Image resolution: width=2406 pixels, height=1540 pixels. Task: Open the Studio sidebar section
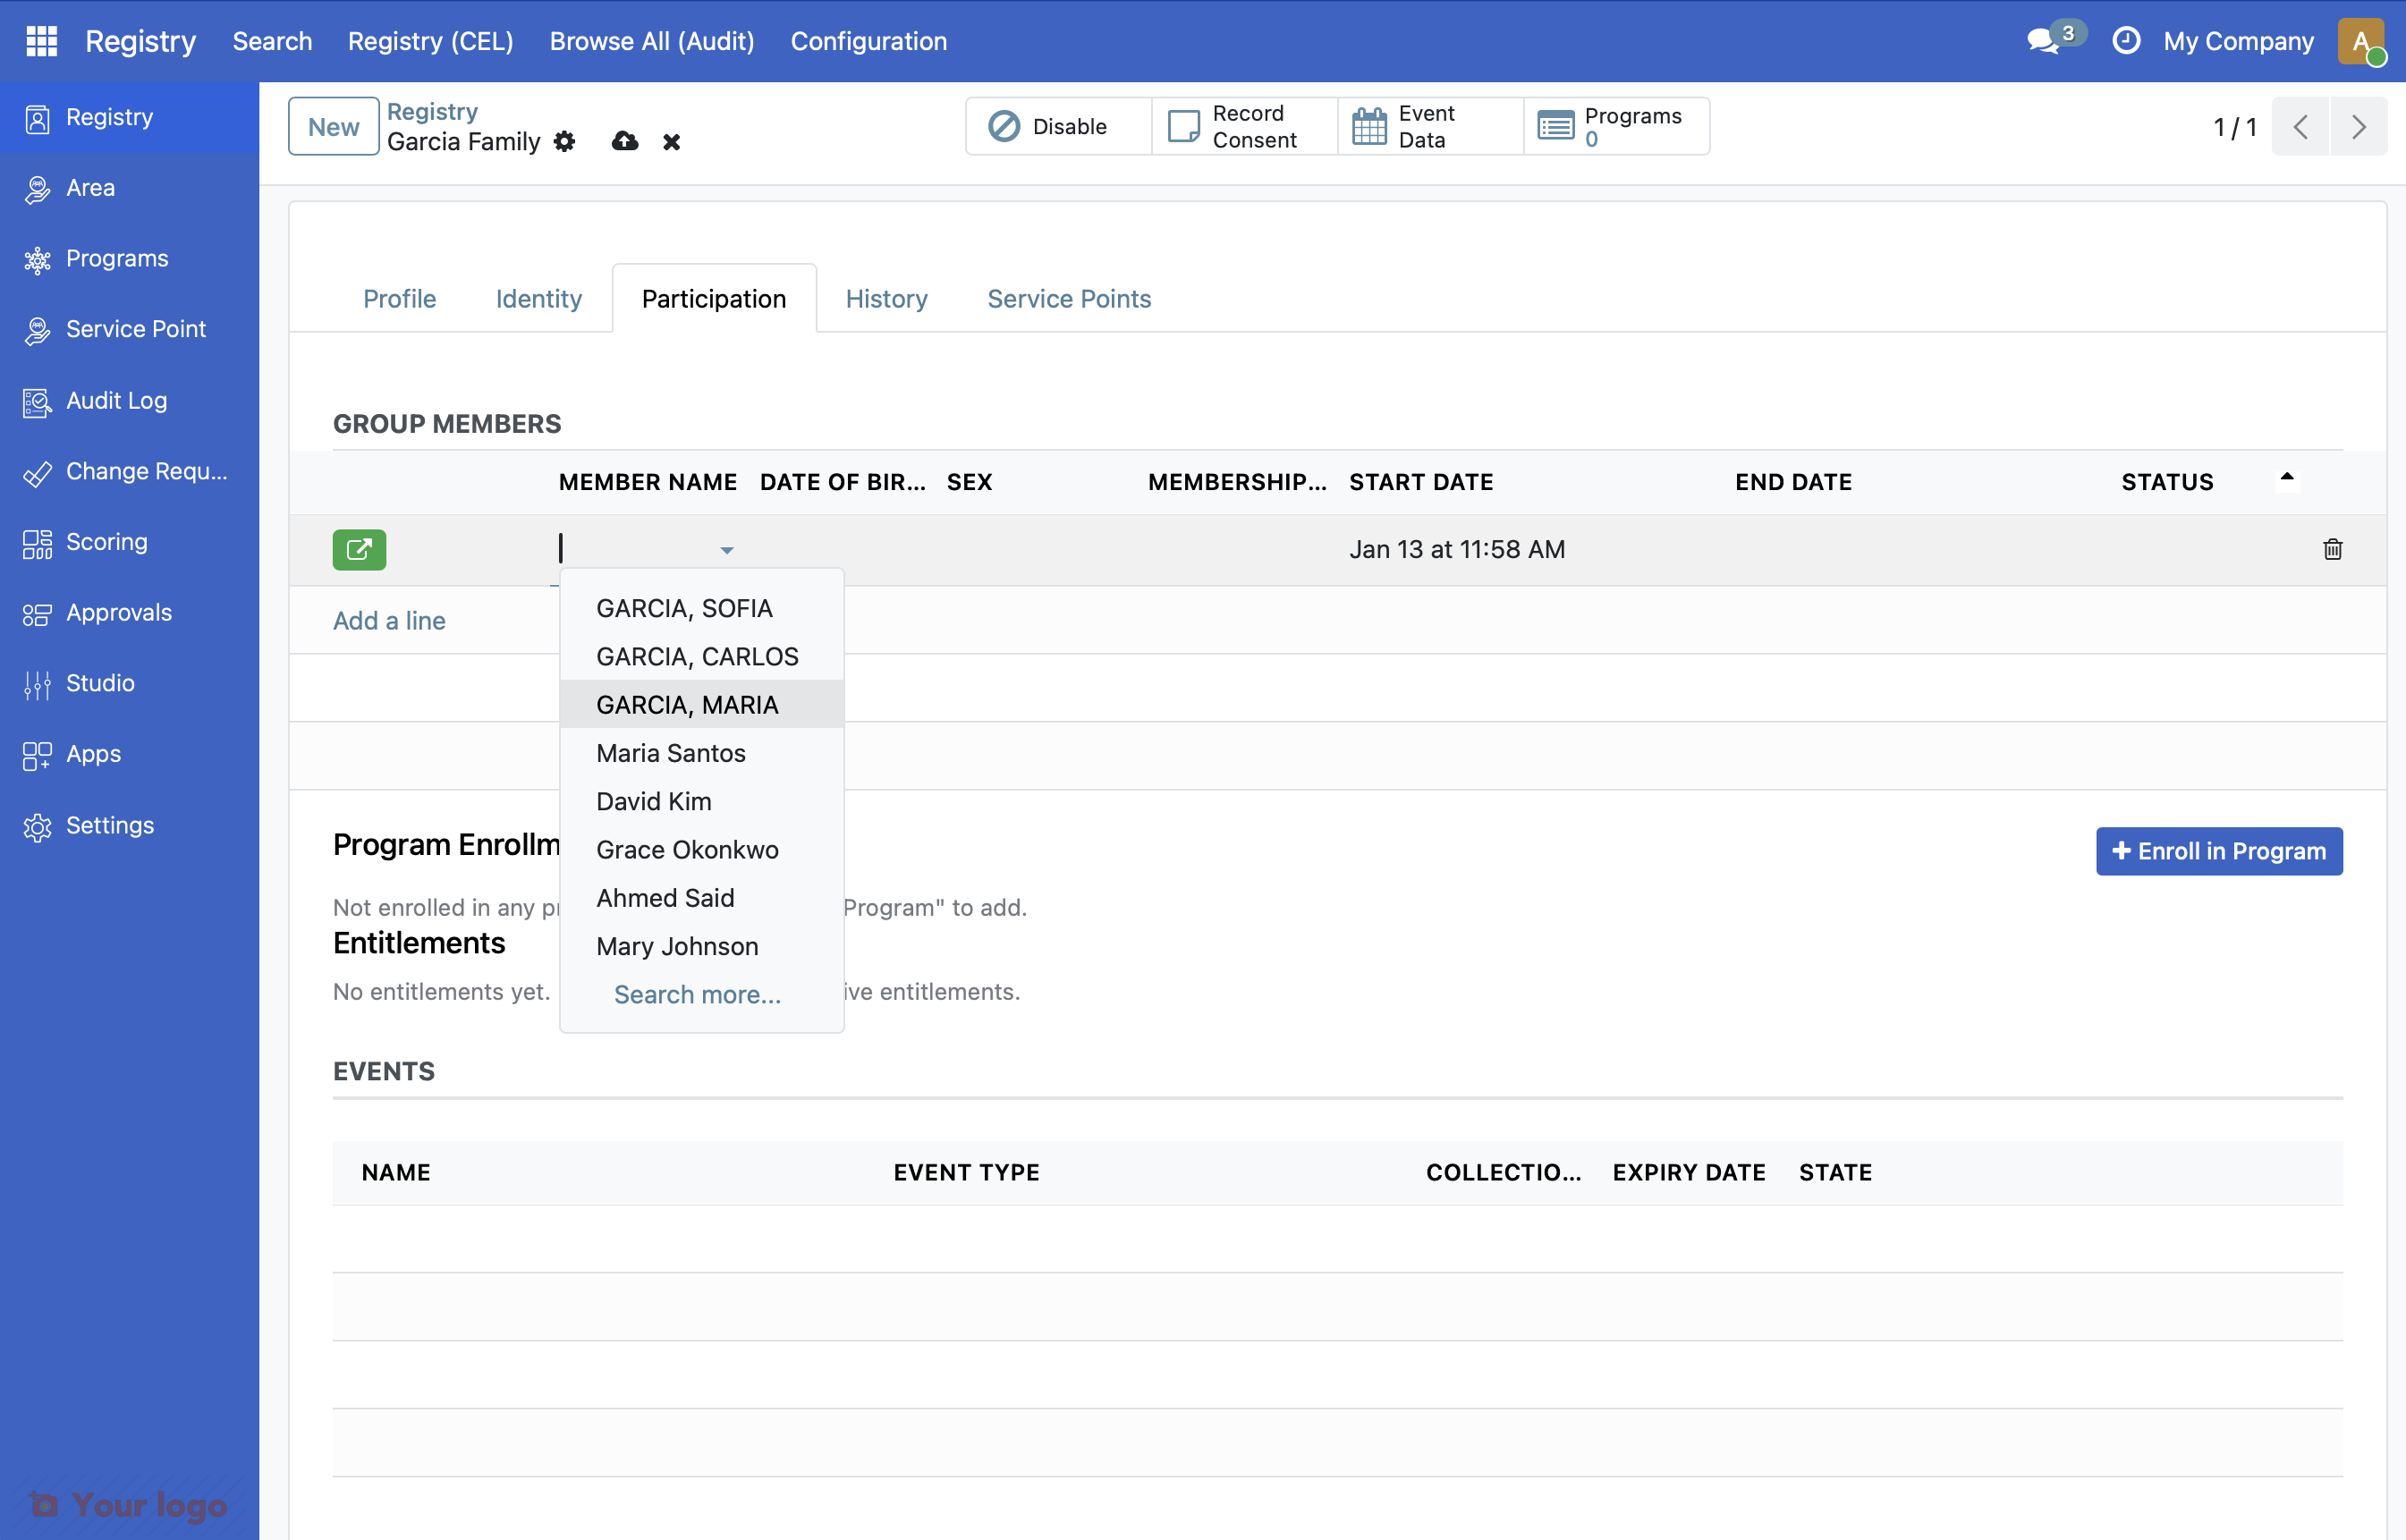(x=99, y=683)
